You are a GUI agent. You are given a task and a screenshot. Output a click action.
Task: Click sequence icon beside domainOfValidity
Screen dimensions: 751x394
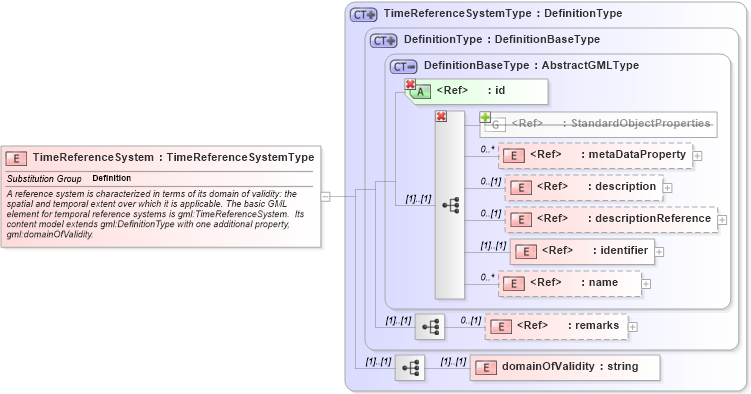pos(410,368)
